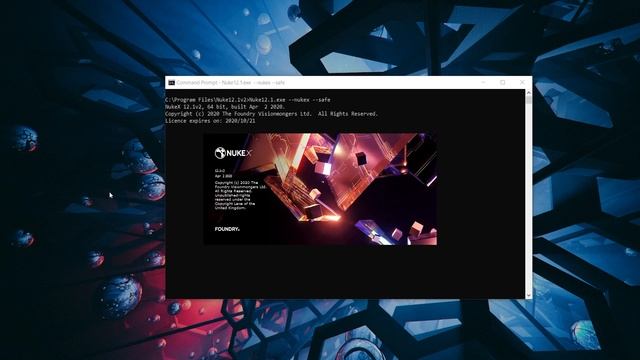Screen dimensions: 640x360
Task: Click the line 'NukeX 12.1v2, 64 bit, built Apr 2 2020.'
Action: pyautogui.click(x=225, y=107)
